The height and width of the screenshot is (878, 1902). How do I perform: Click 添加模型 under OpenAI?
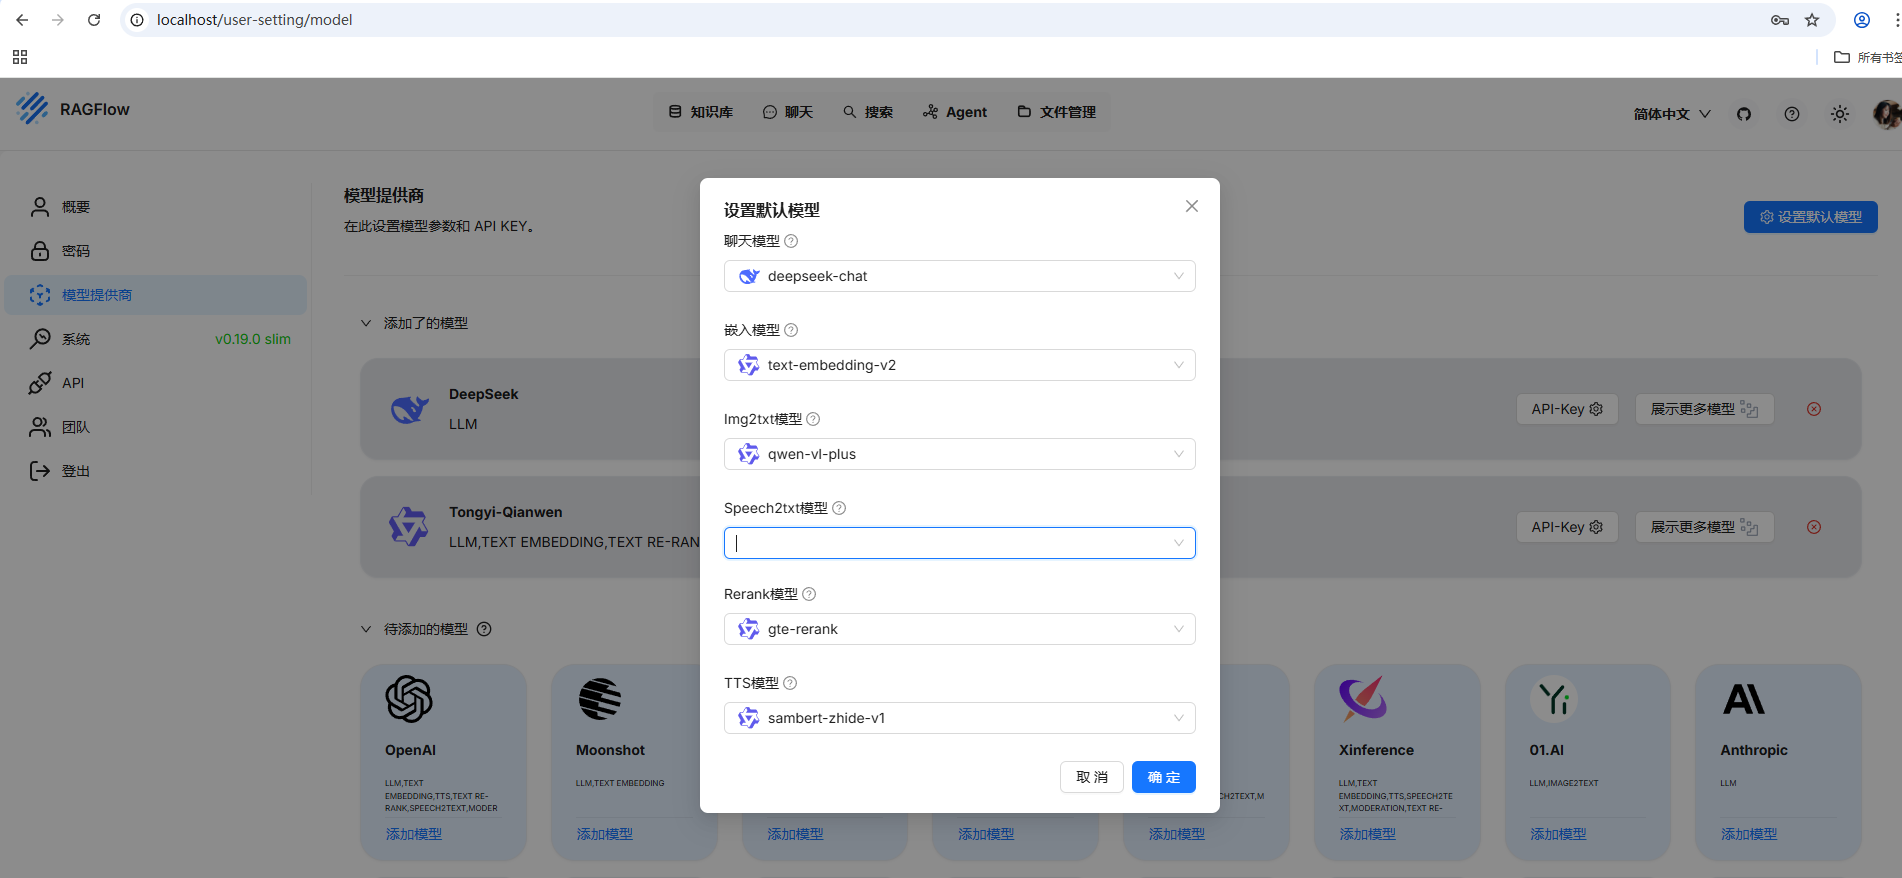click(x=414, y=834)
